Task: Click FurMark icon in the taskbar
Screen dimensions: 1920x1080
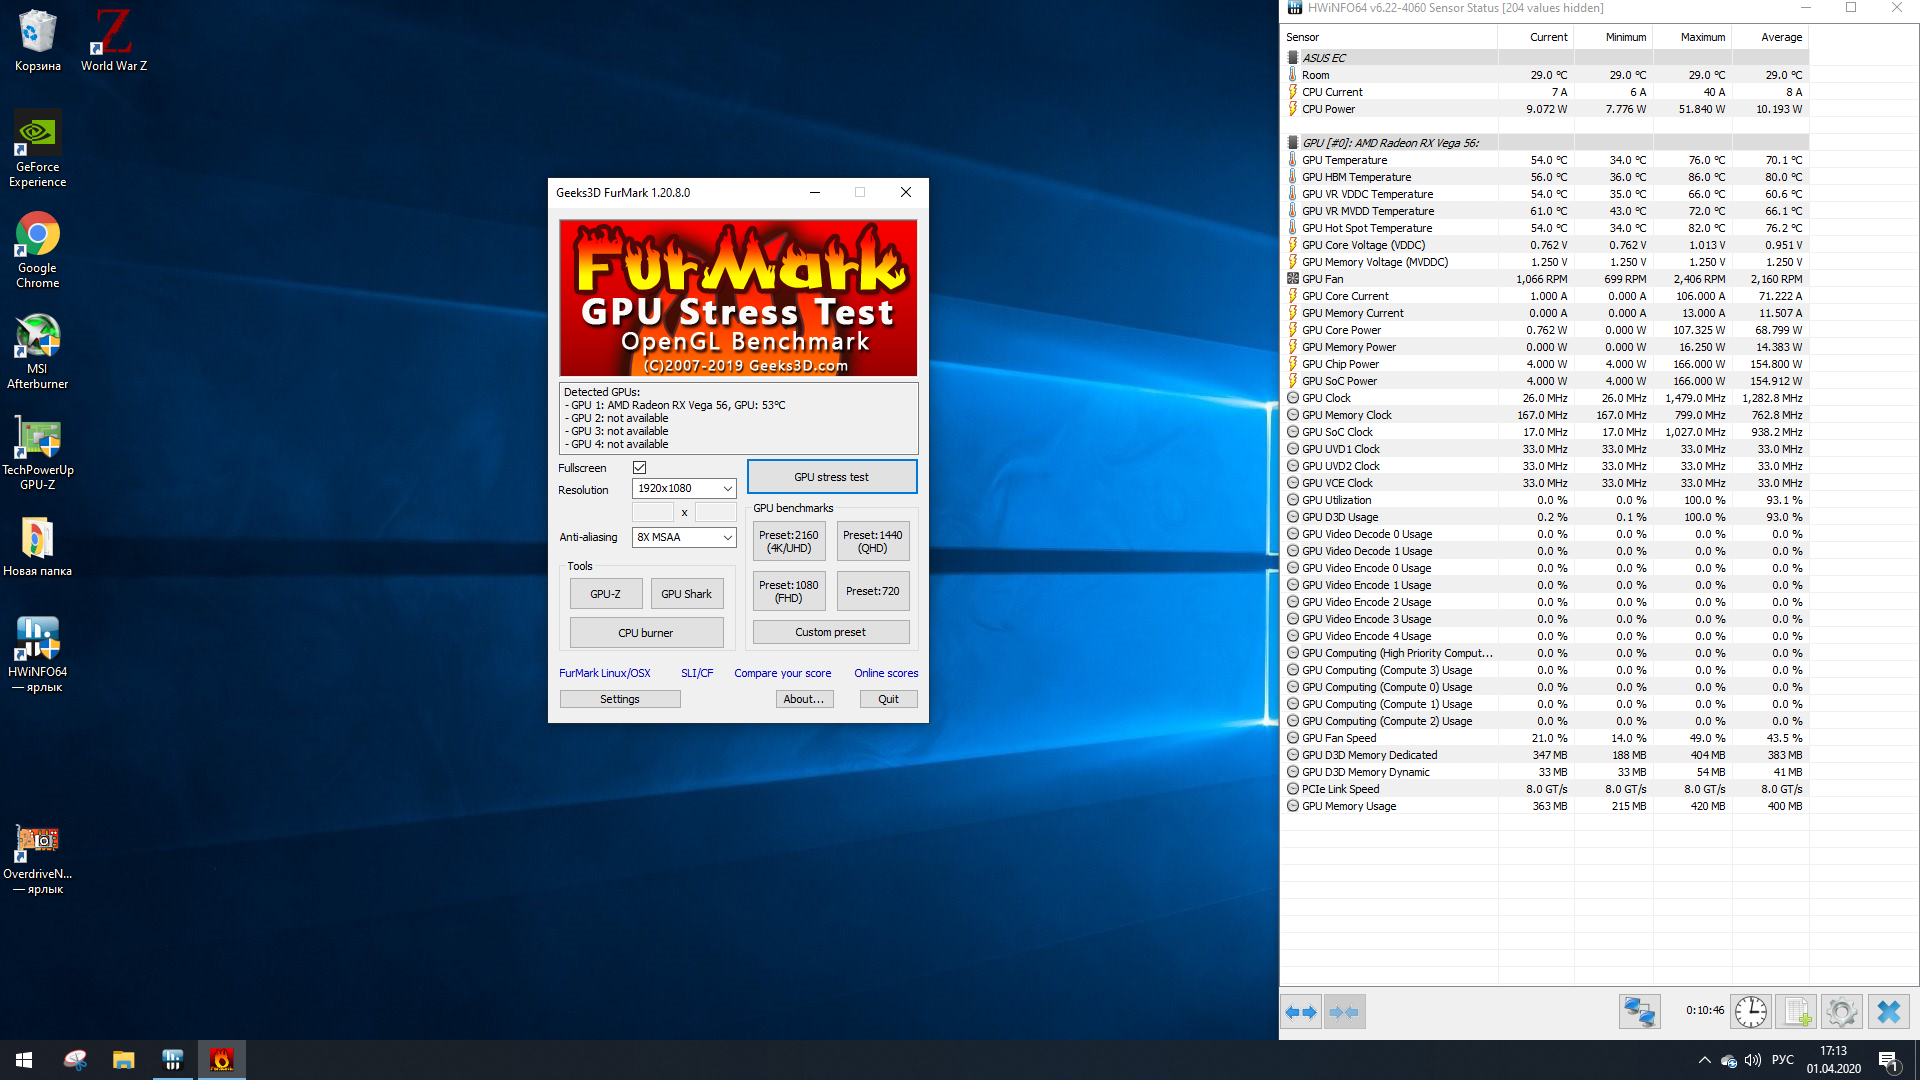Action: (x=222, y=1060)
